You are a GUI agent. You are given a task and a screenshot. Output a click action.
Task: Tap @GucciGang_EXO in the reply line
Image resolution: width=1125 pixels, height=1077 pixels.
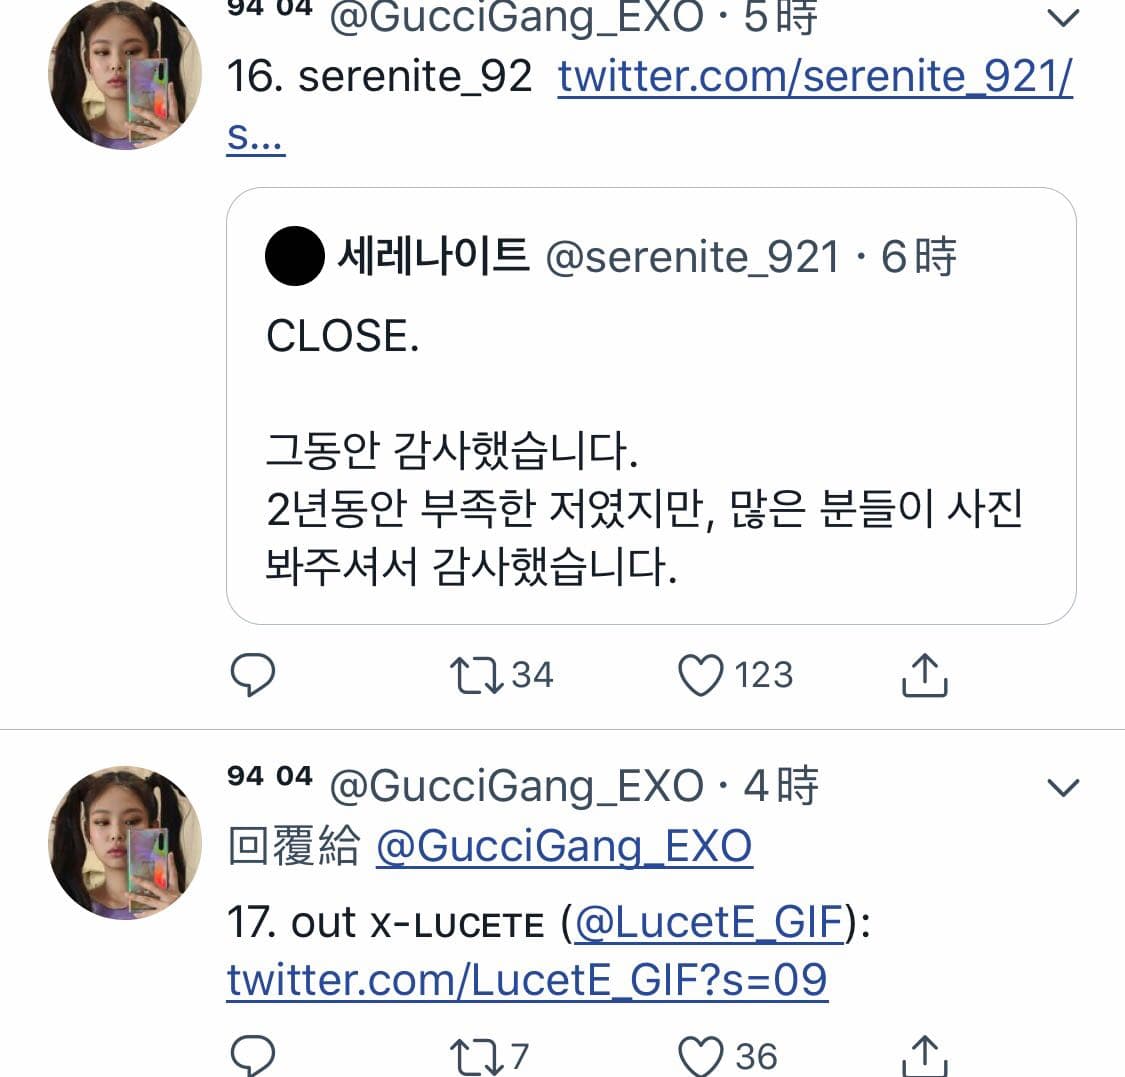point(565,847)
